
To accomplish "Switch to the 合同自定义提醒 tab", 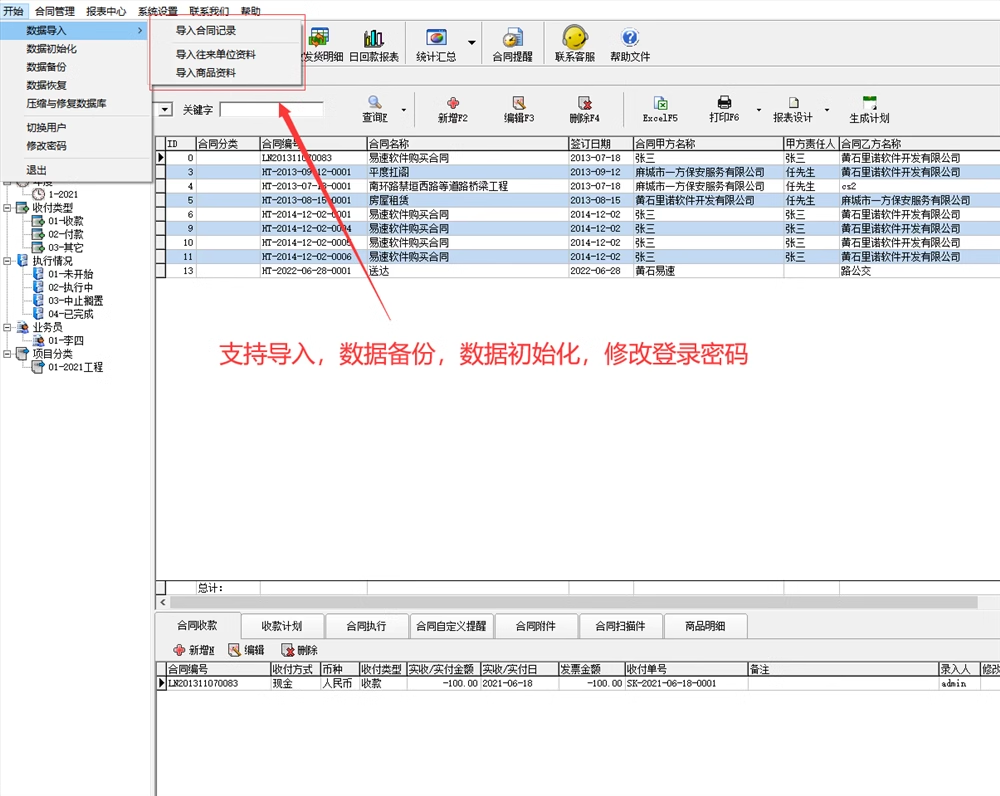I will tap(452, 626).
